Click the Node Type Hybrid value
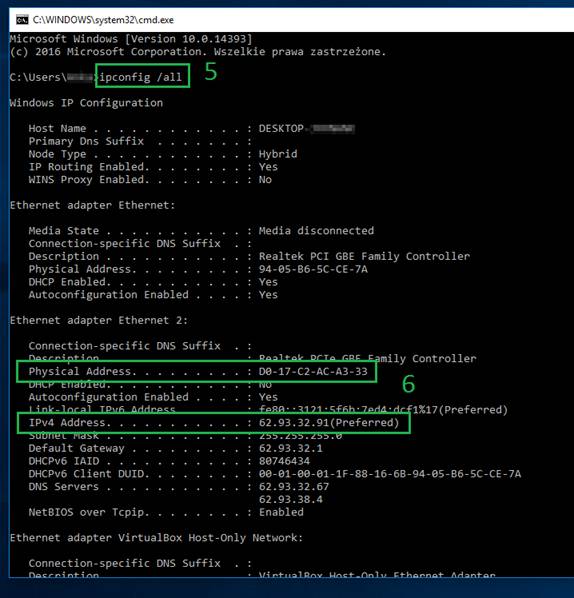Viewport: 574px width, 598px height. pos(278,154)
